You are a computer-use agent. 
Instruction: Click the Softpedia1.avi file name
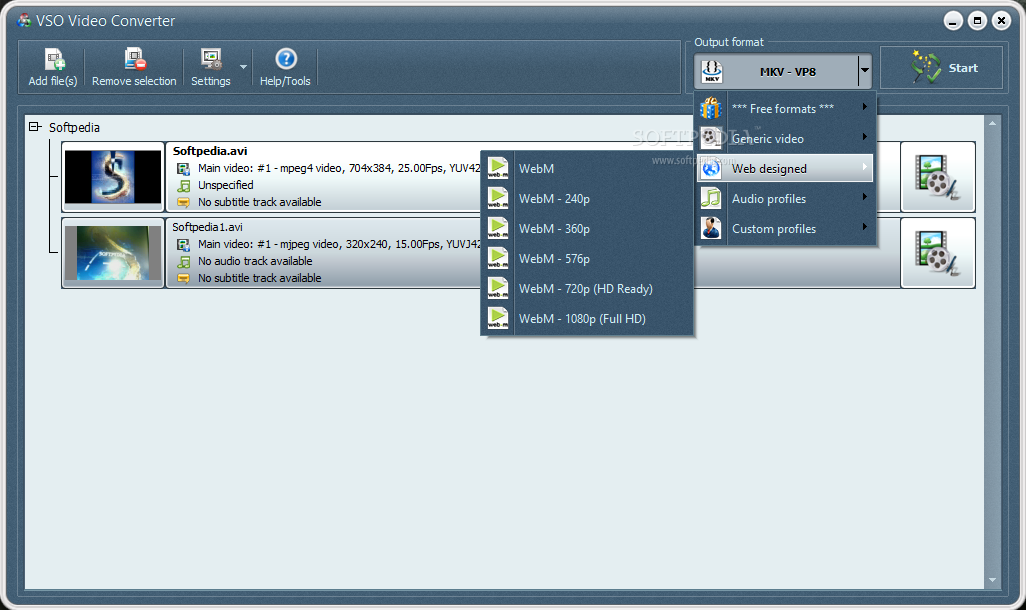pos(207,227)
